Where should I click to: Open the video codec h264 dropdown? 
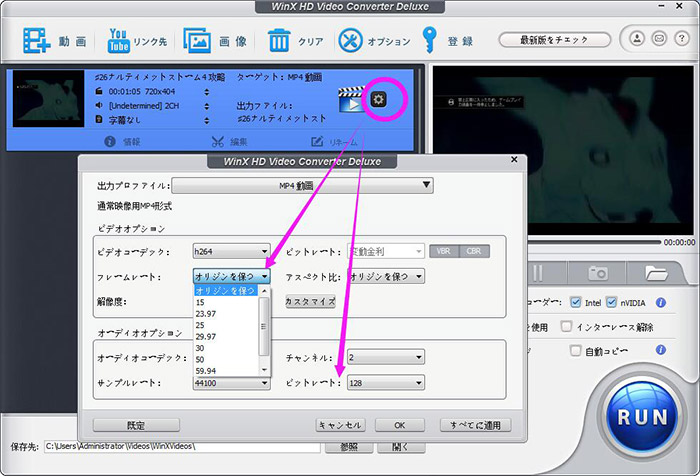pyautogui.click(x=231, y=251)
